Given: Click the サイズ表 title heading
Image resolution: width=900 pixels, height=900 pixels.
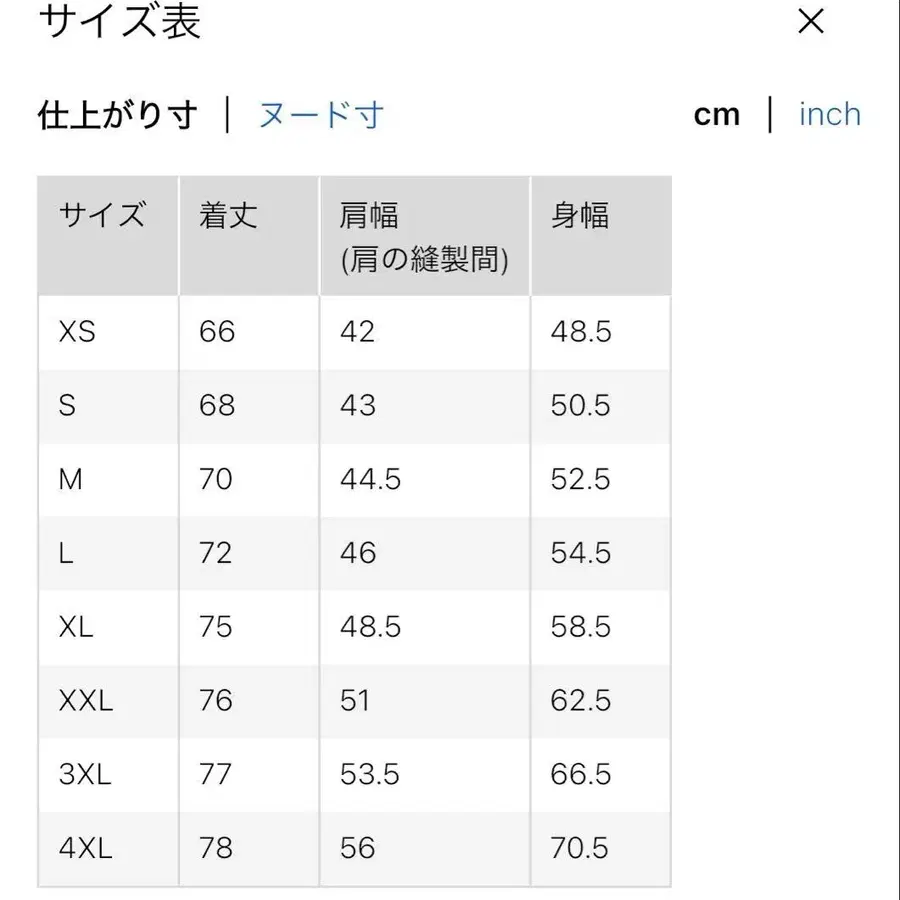Looking at the screenshot, I should point(120,22).
